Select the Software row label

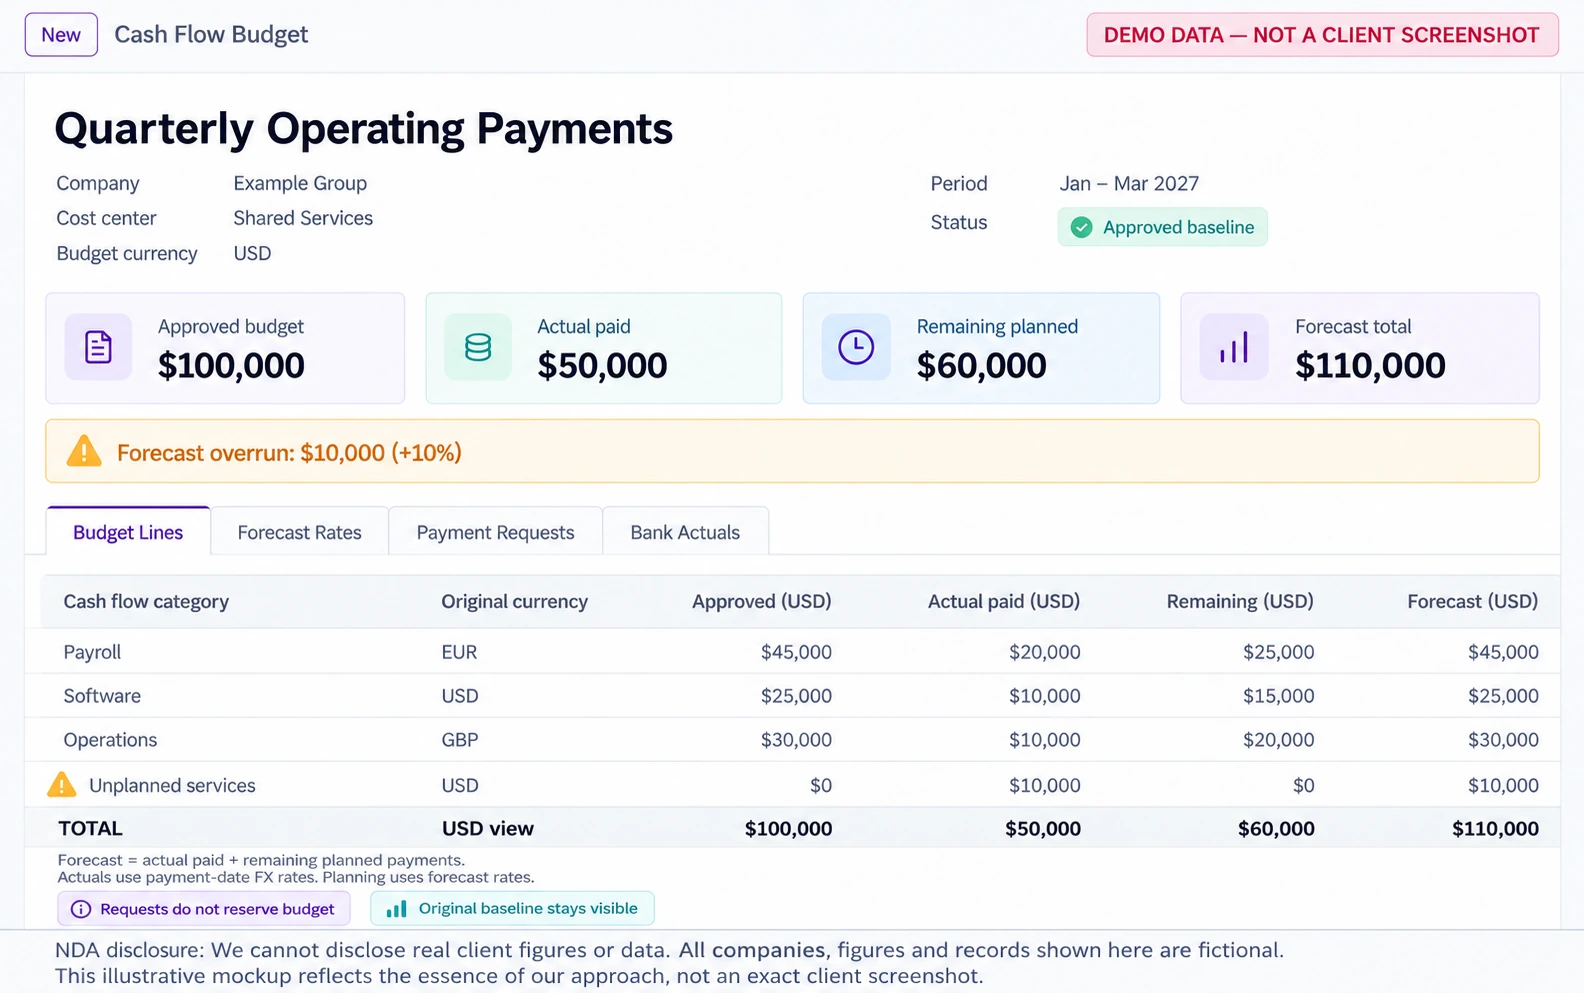click(102, 696)
